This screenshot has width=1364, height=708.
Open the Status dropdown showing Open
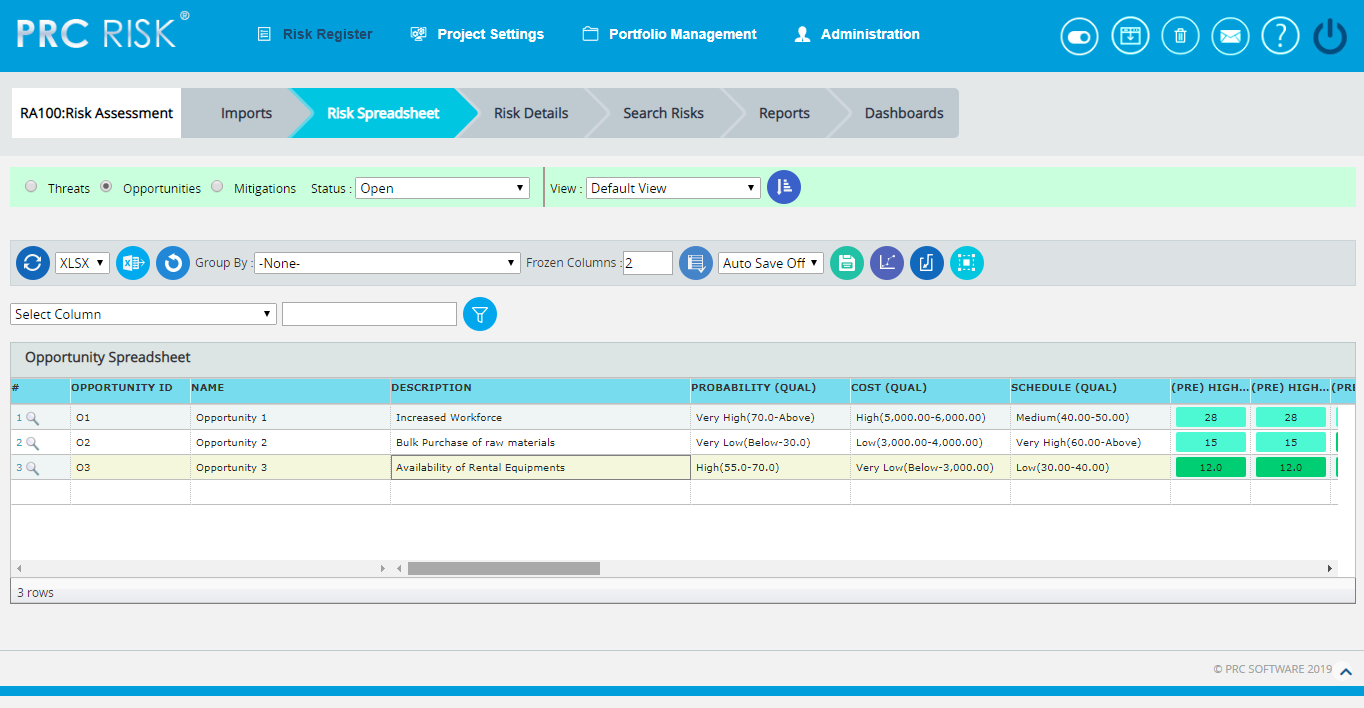click(442, 188)
